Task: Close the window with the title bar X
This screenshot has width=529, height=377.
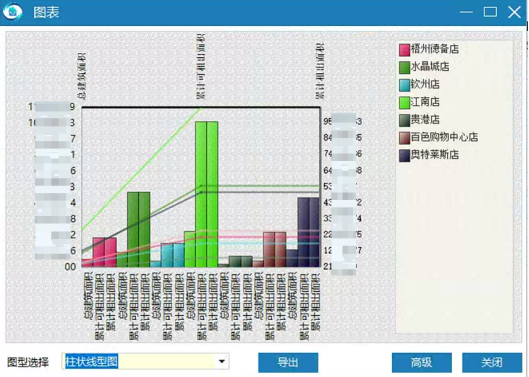Action: (x=514, y=12)
